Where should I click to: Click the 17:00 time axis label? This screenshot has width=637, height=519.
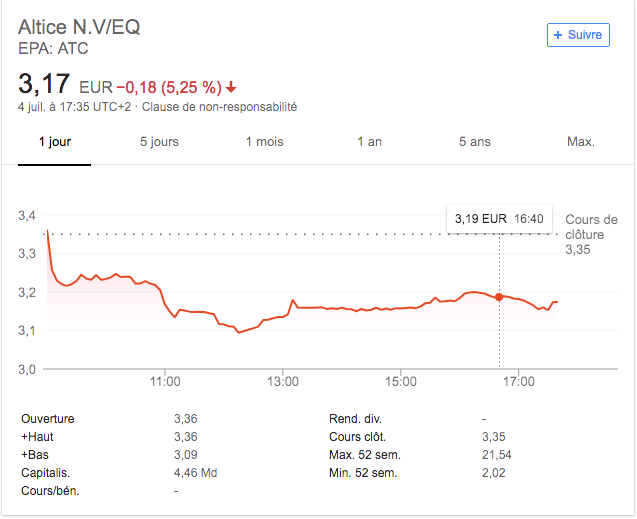click(x=519, y=382)
